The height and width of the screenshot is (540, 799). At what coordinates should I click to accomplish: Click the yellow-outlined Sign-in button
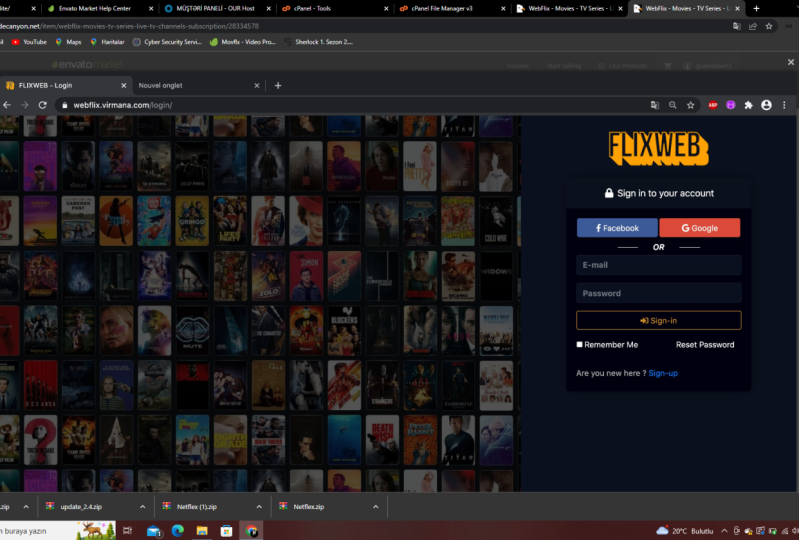[x=658, y=320]
